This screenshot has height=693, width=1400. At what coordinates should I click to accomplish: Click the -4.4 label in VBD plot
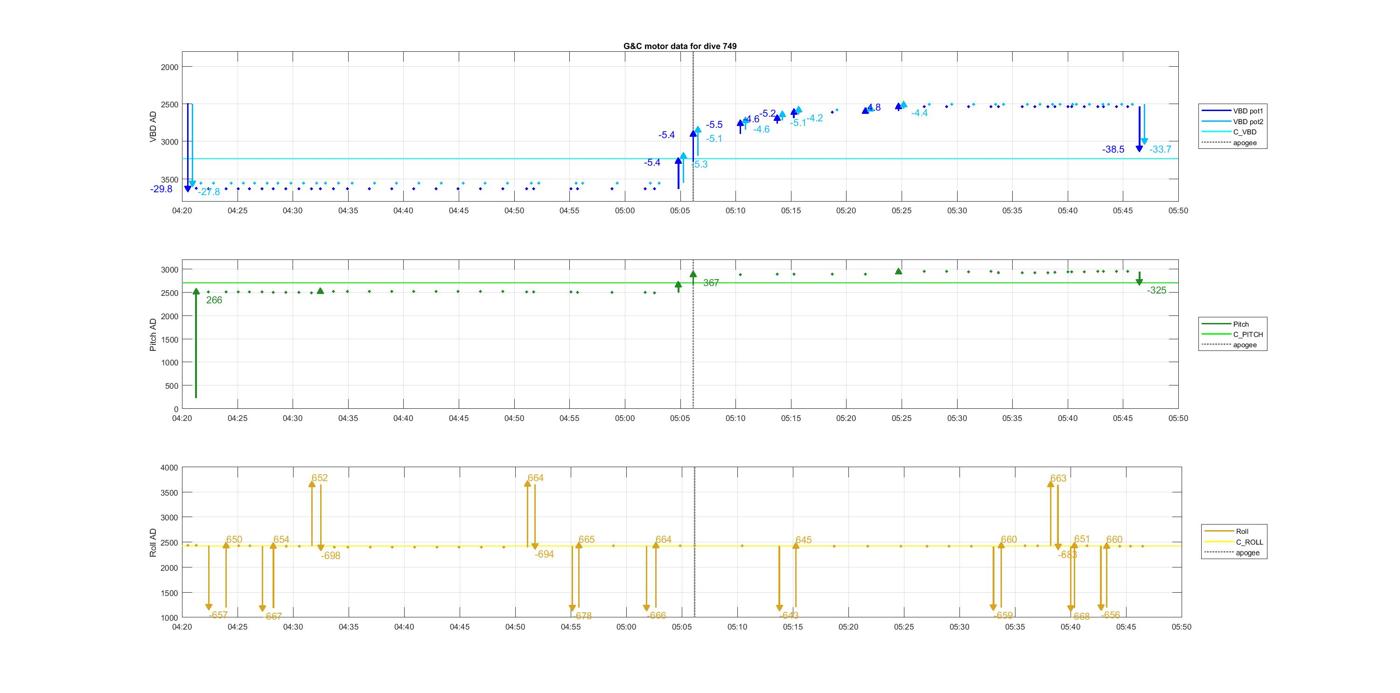point(919,113)
